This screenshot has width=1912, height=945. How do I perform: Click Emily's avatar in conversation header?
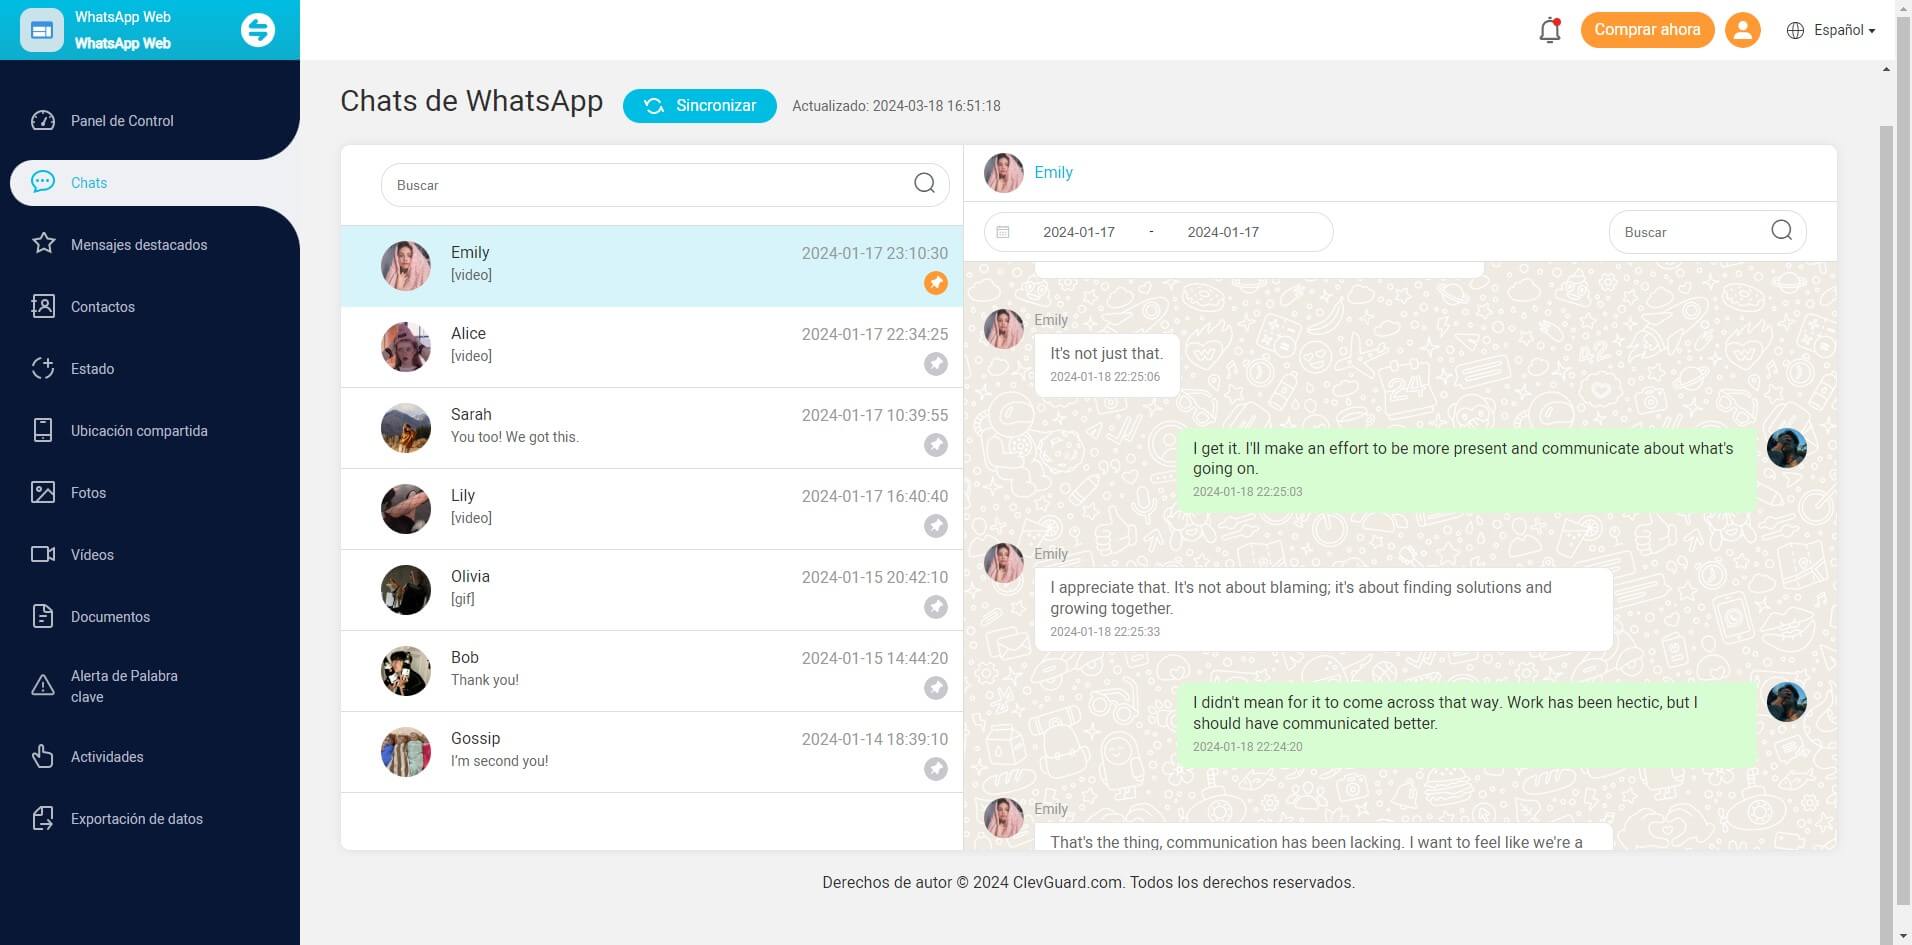1003,173
